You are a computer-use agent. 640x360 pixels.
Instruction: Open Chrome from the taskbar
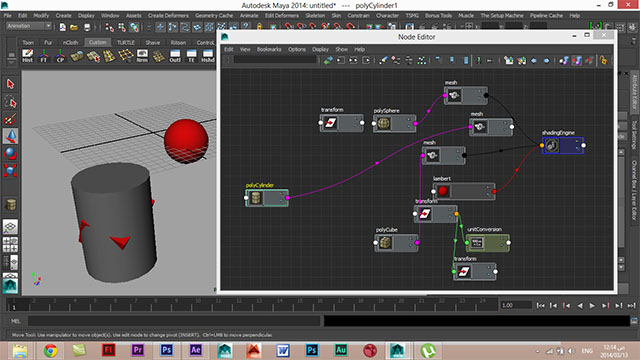50,350
